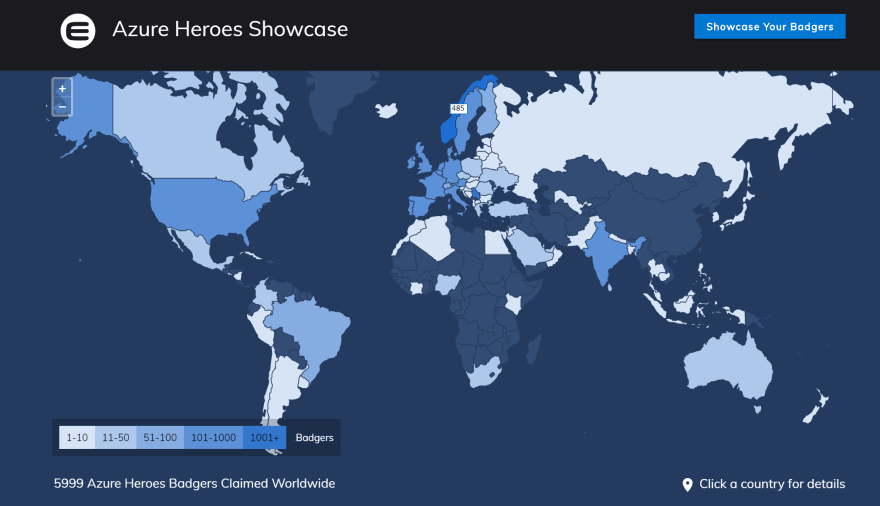This screenshot has height=506, width=880.
Task: Select New Zealand on the map
Action: point(817,406)
